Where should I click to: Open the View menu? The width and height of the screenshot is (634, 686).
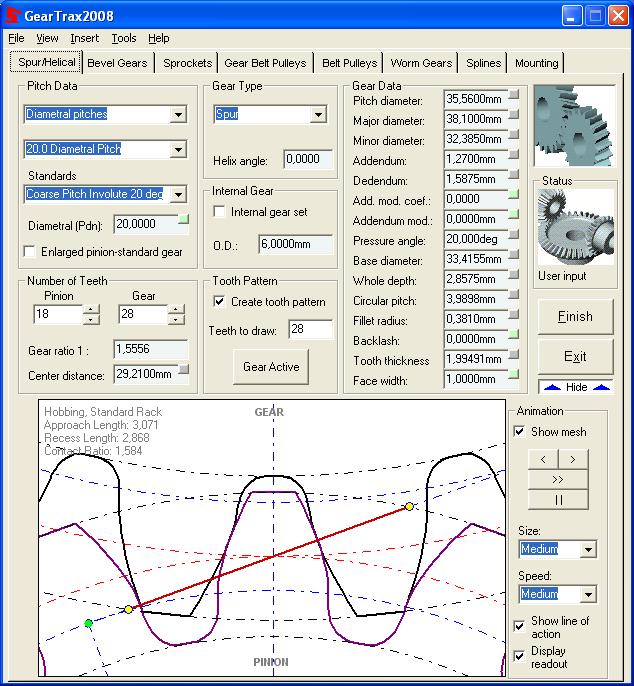click(x=47, y=38)
